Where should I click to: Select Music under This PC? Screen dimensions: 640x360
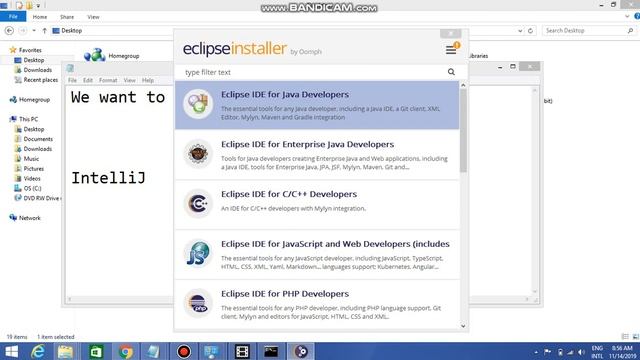(x=31, y=159)
